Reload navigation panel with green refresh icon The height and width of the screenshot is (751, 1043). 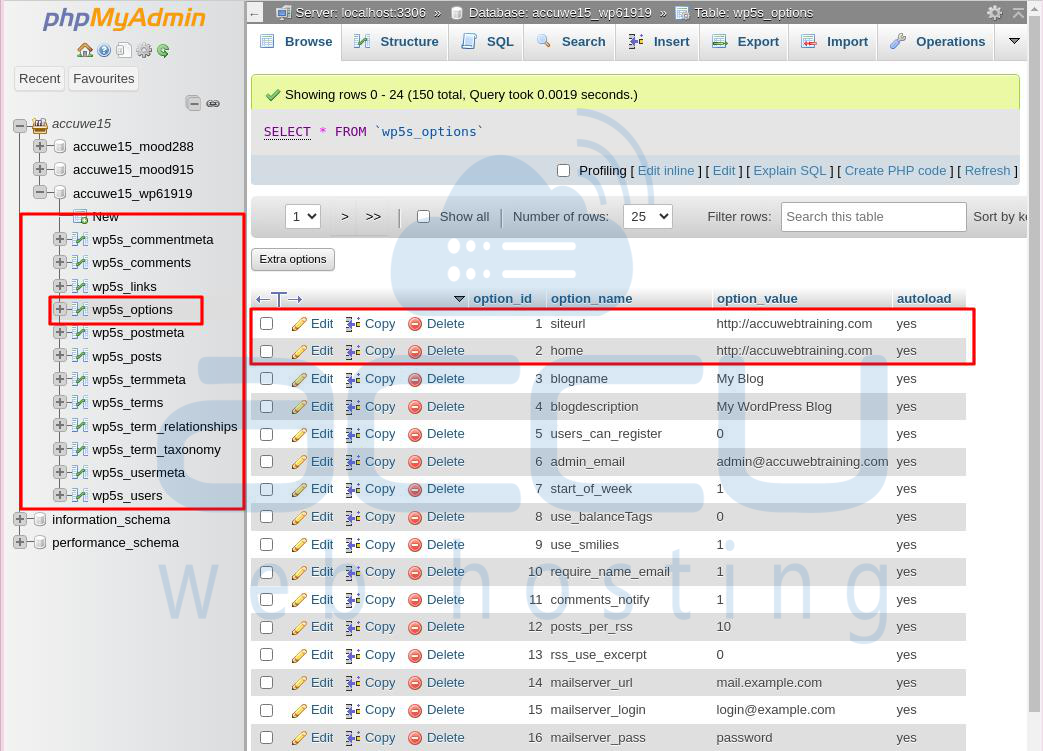(x=163, y=50)
